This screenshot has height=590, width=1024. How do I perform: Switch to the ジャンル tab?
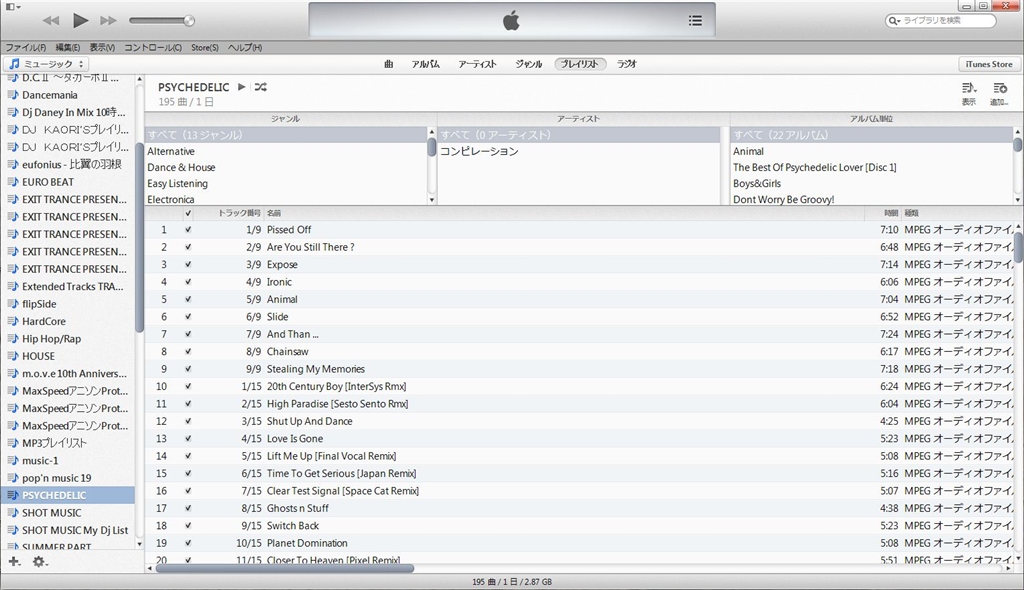[528, 64]
